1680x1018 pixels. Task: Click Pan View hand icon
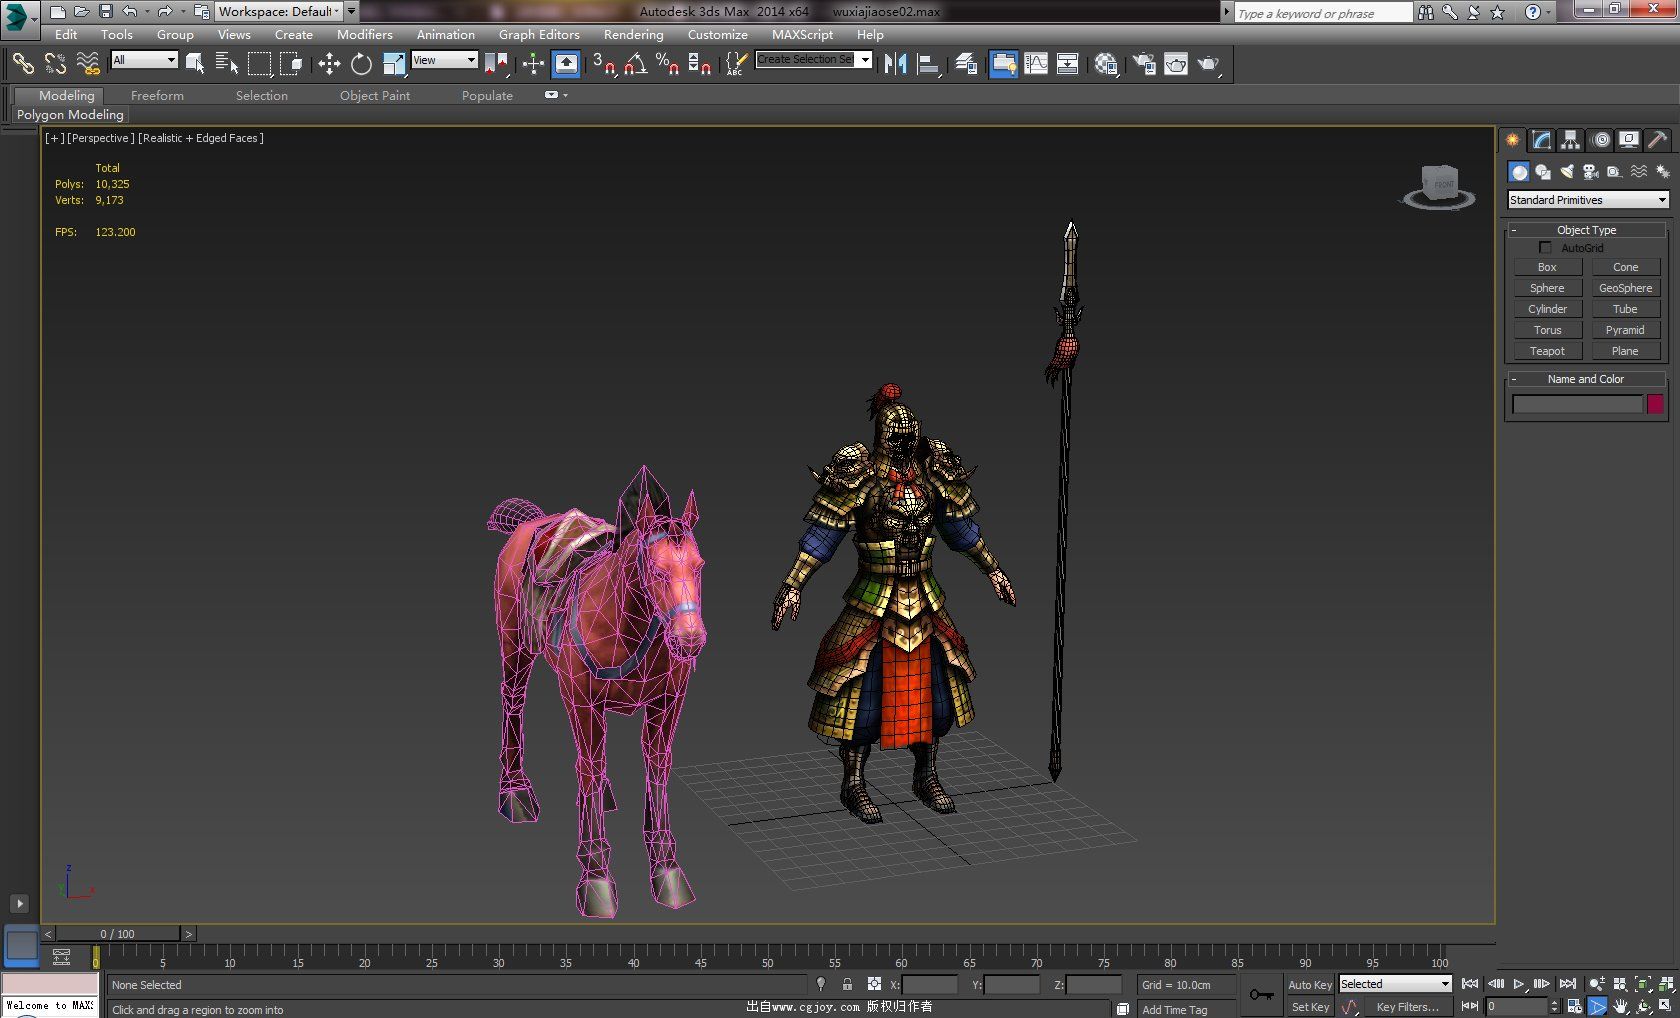click(1620, 1007)
